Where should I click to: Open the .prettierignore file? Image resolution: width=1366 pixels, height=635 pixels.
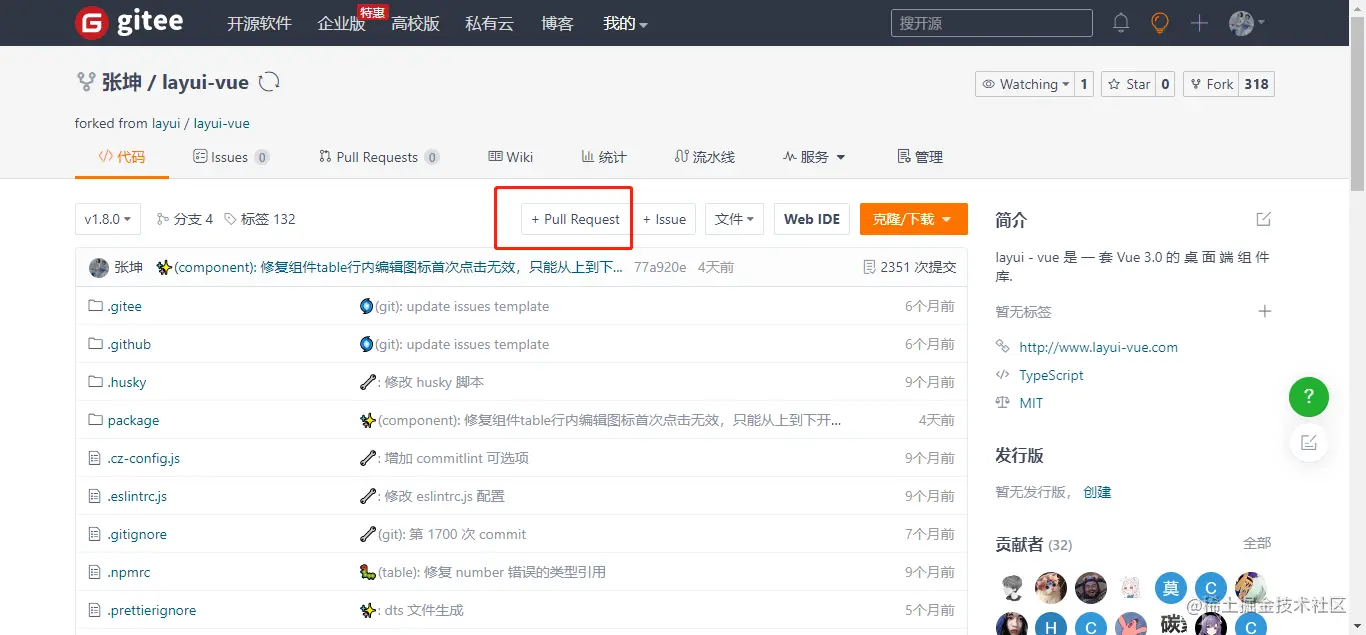pos(152,610)
